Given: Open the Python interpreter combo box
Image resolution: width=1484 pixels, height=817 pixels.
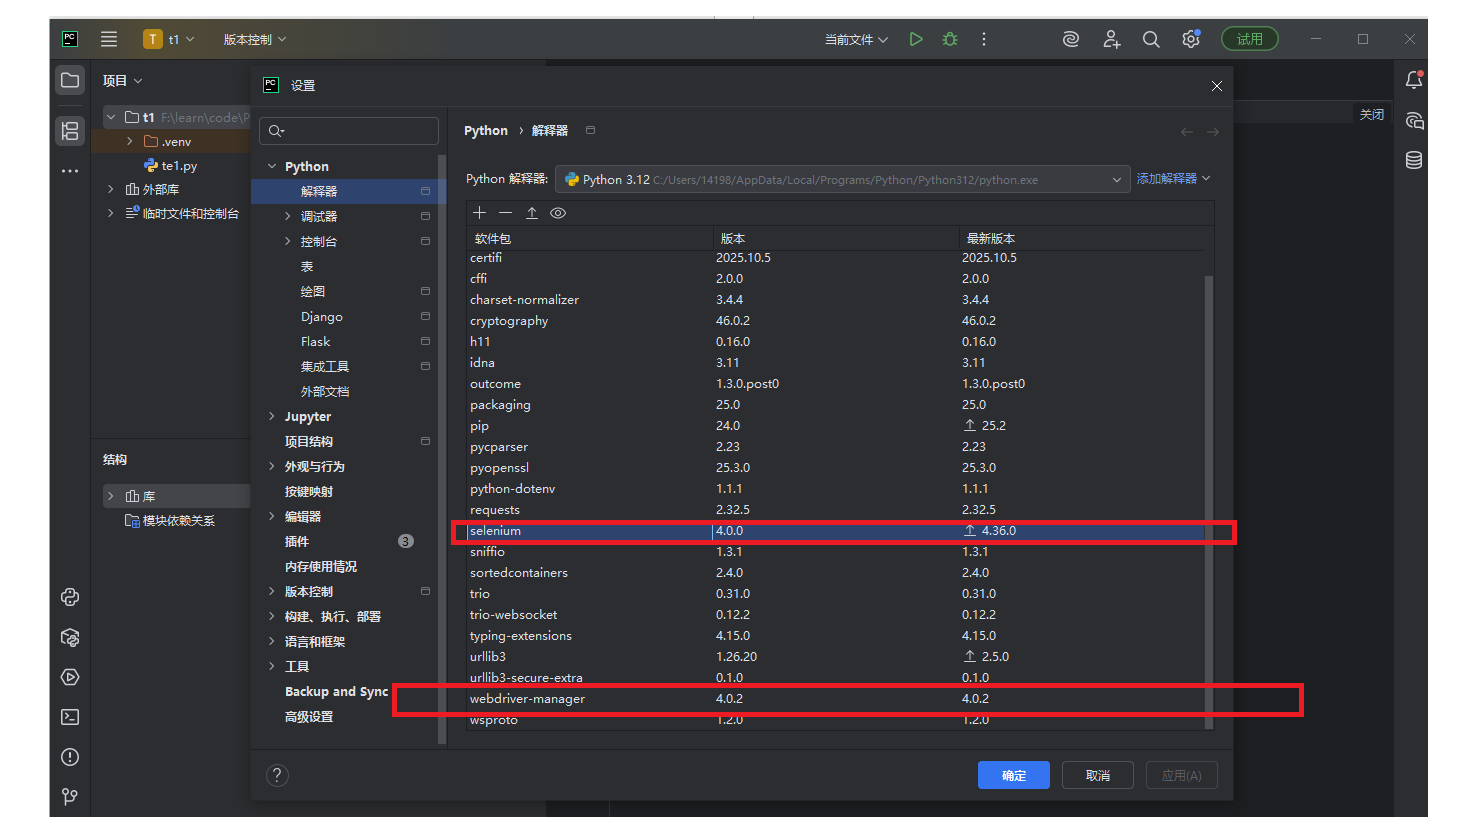Looking at the screenshot, I should (x=843, y=179).
